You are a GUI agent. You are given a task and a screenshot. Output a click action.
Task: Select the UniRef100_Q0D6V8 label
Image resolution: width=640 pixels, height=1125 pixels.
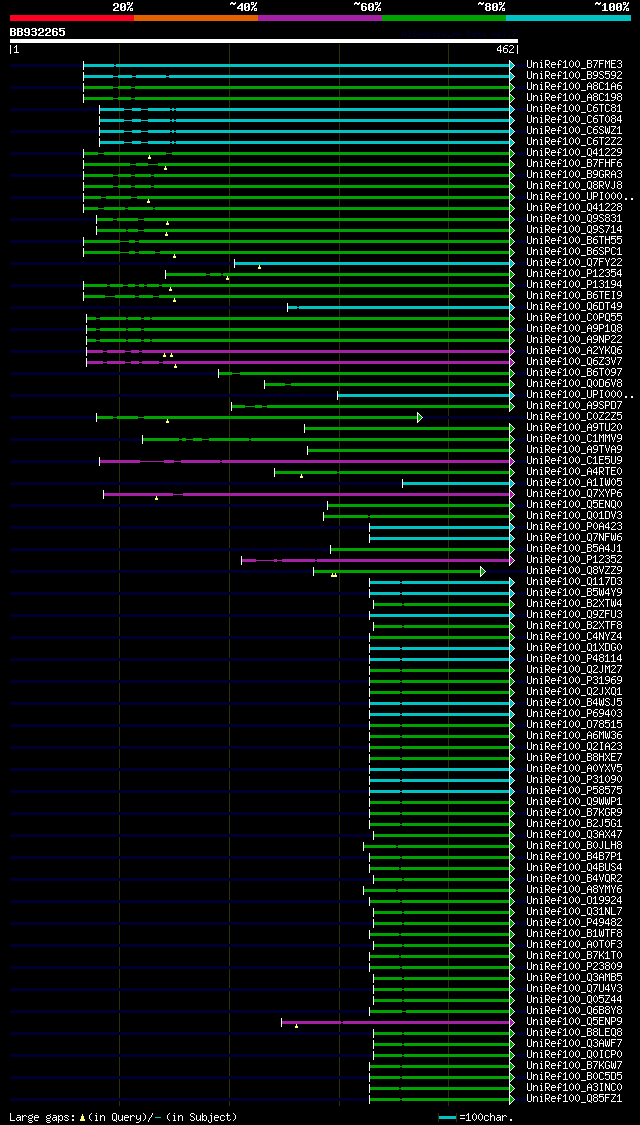point(574,384)
